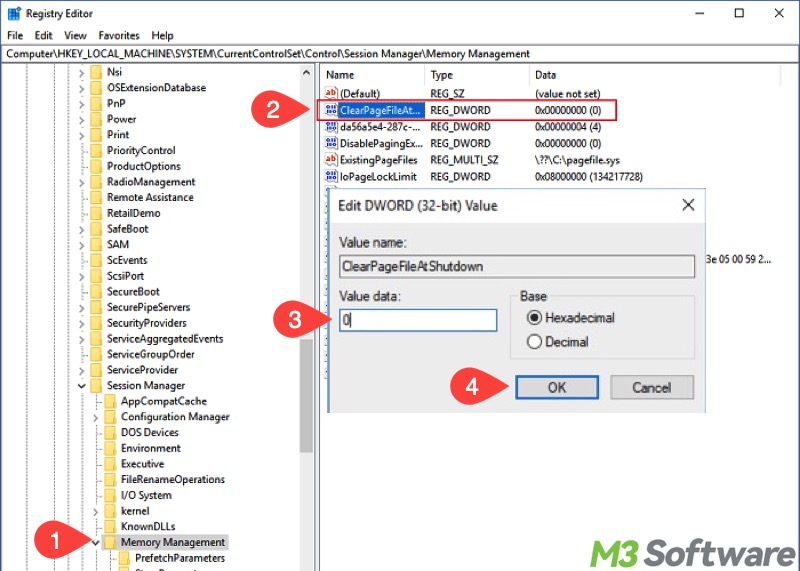The width and height of the screenshot is (800, 571).
Task: Close the Edit DWORD dialog with X
Action: tap(687, 205)
